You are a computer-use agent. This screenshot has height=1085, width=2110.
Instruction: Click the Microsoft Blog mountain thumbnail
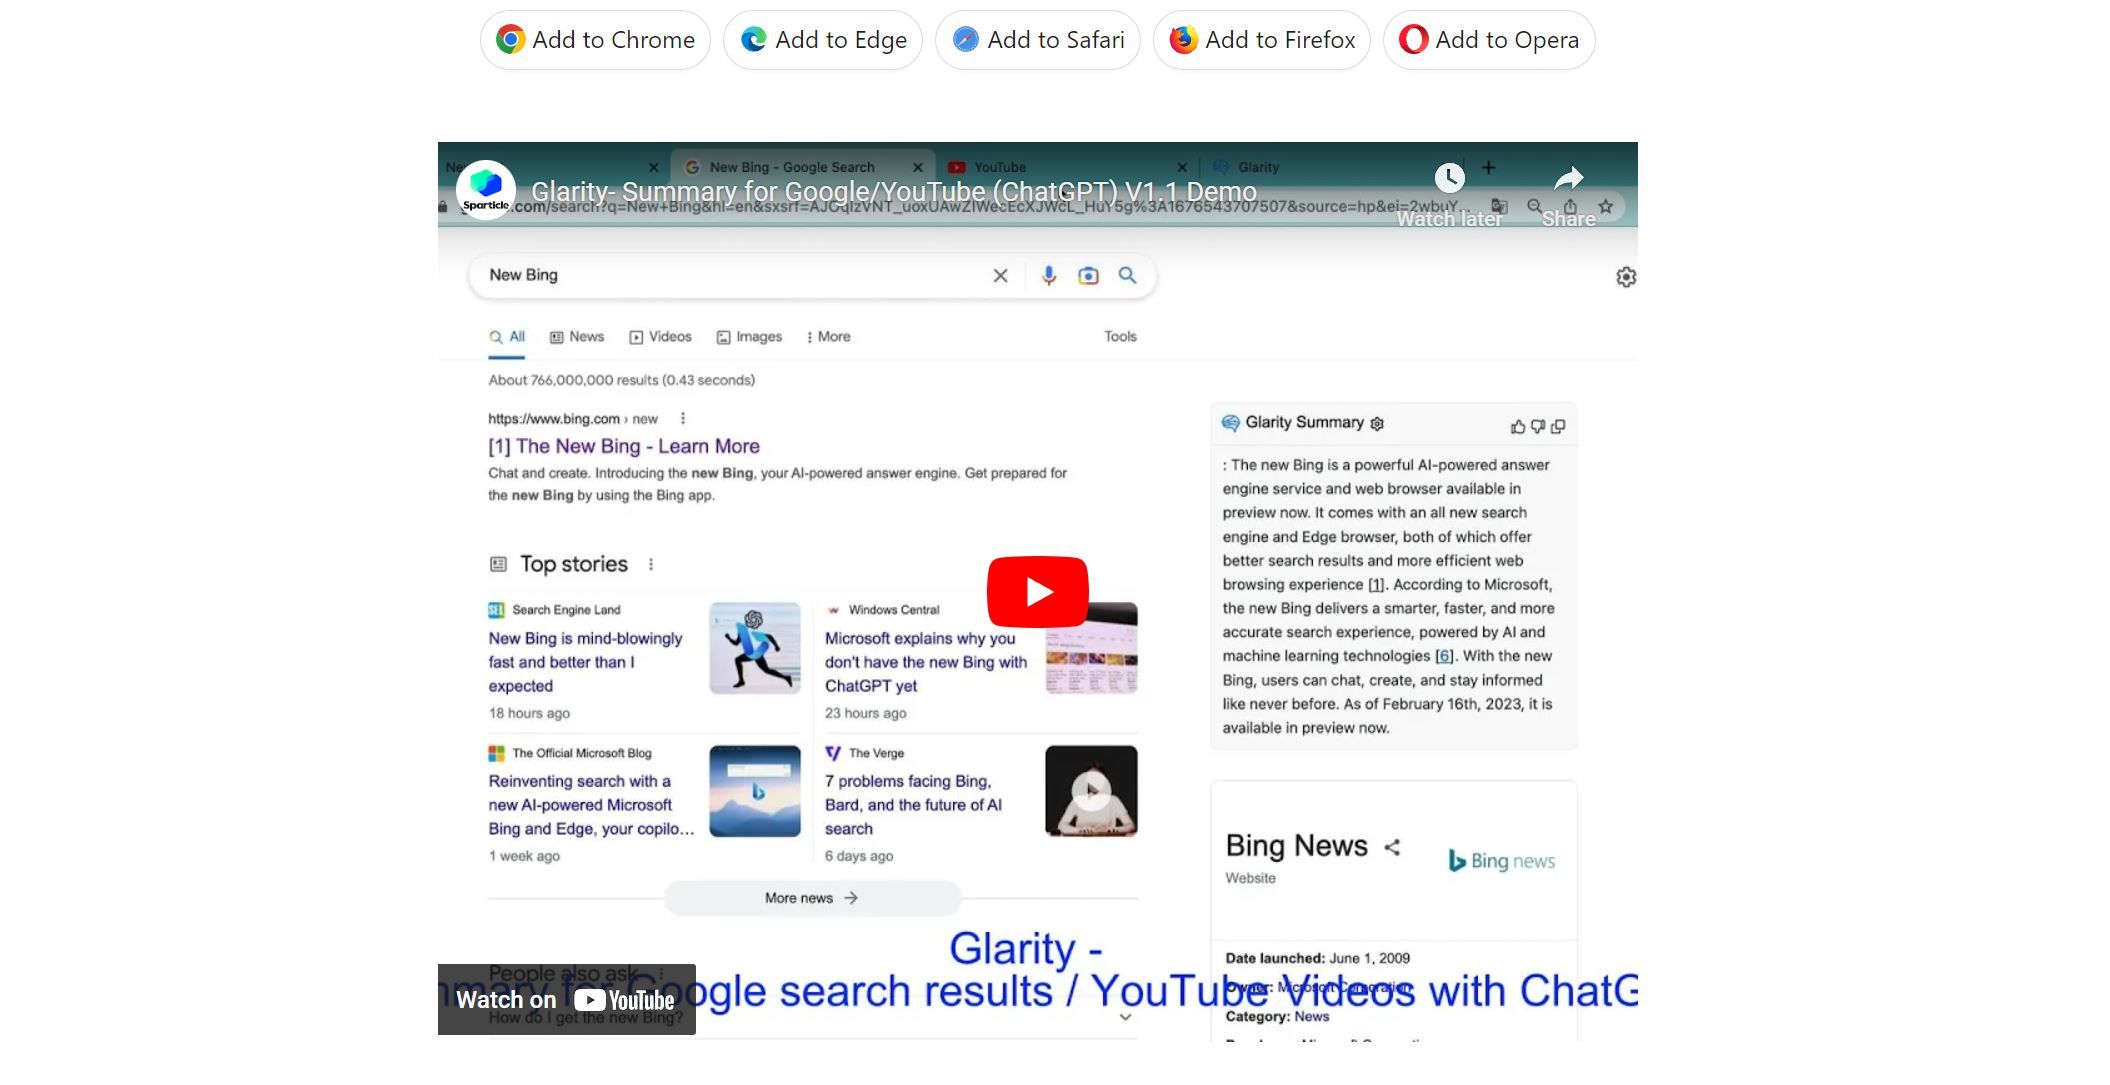[755, 791]
